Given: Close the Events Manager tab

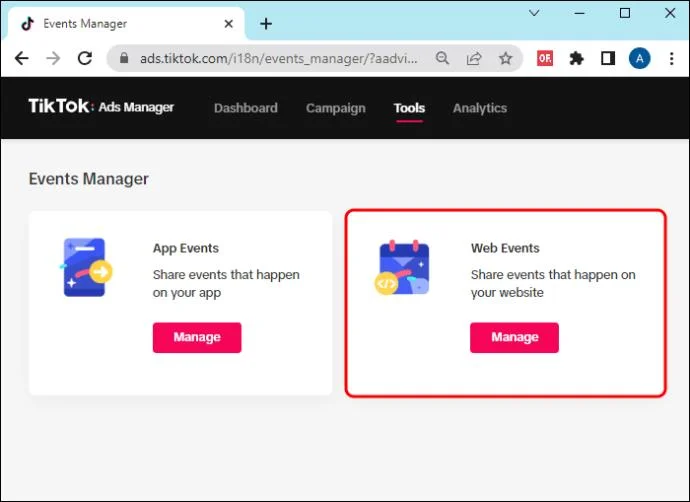Looking at the screenshot, I should click(x=228, y=24).
